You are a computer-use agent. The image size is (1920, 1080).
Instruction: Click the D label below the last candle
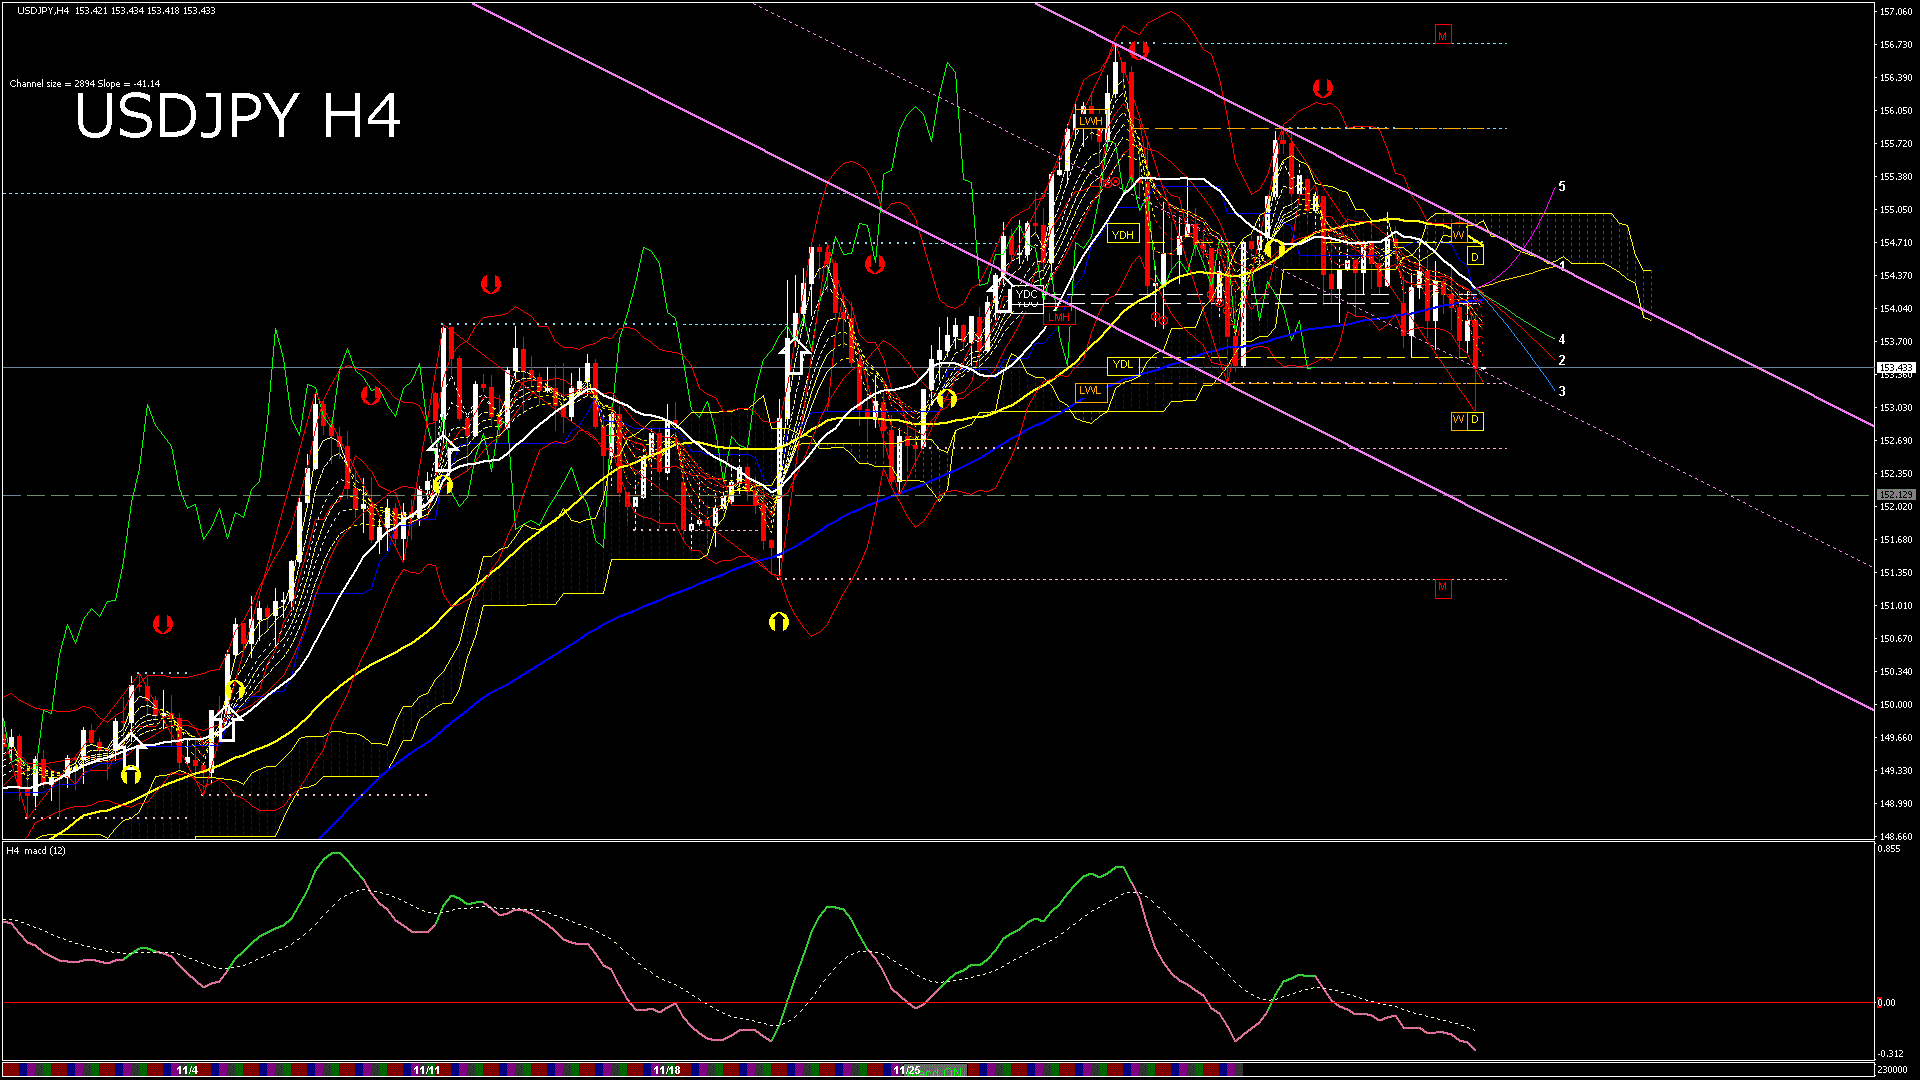(1475, 420)
